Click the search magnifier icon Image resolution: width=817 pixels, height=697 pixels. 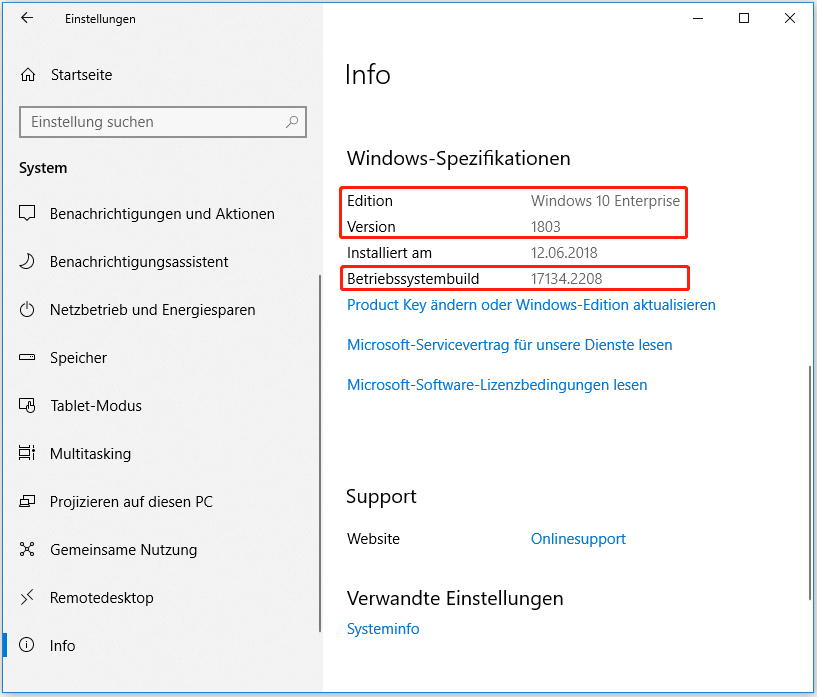coord(292,122)
